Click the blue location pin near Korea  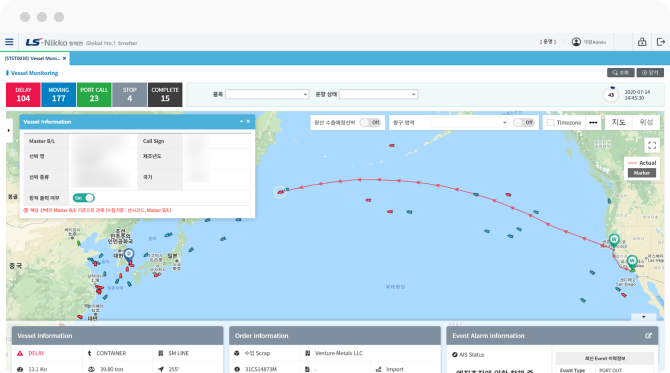[x=129, y=255]
